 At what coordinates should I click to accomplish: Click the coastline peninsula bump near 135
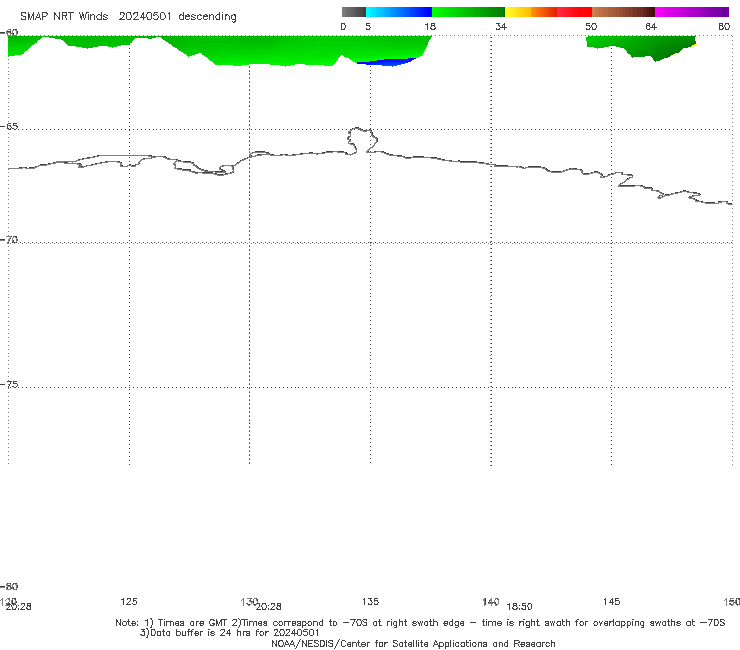point(362,140)
